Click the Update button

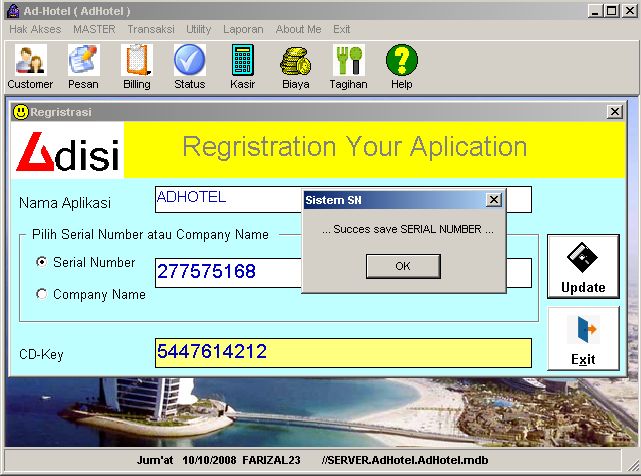[x=583, y=266]
